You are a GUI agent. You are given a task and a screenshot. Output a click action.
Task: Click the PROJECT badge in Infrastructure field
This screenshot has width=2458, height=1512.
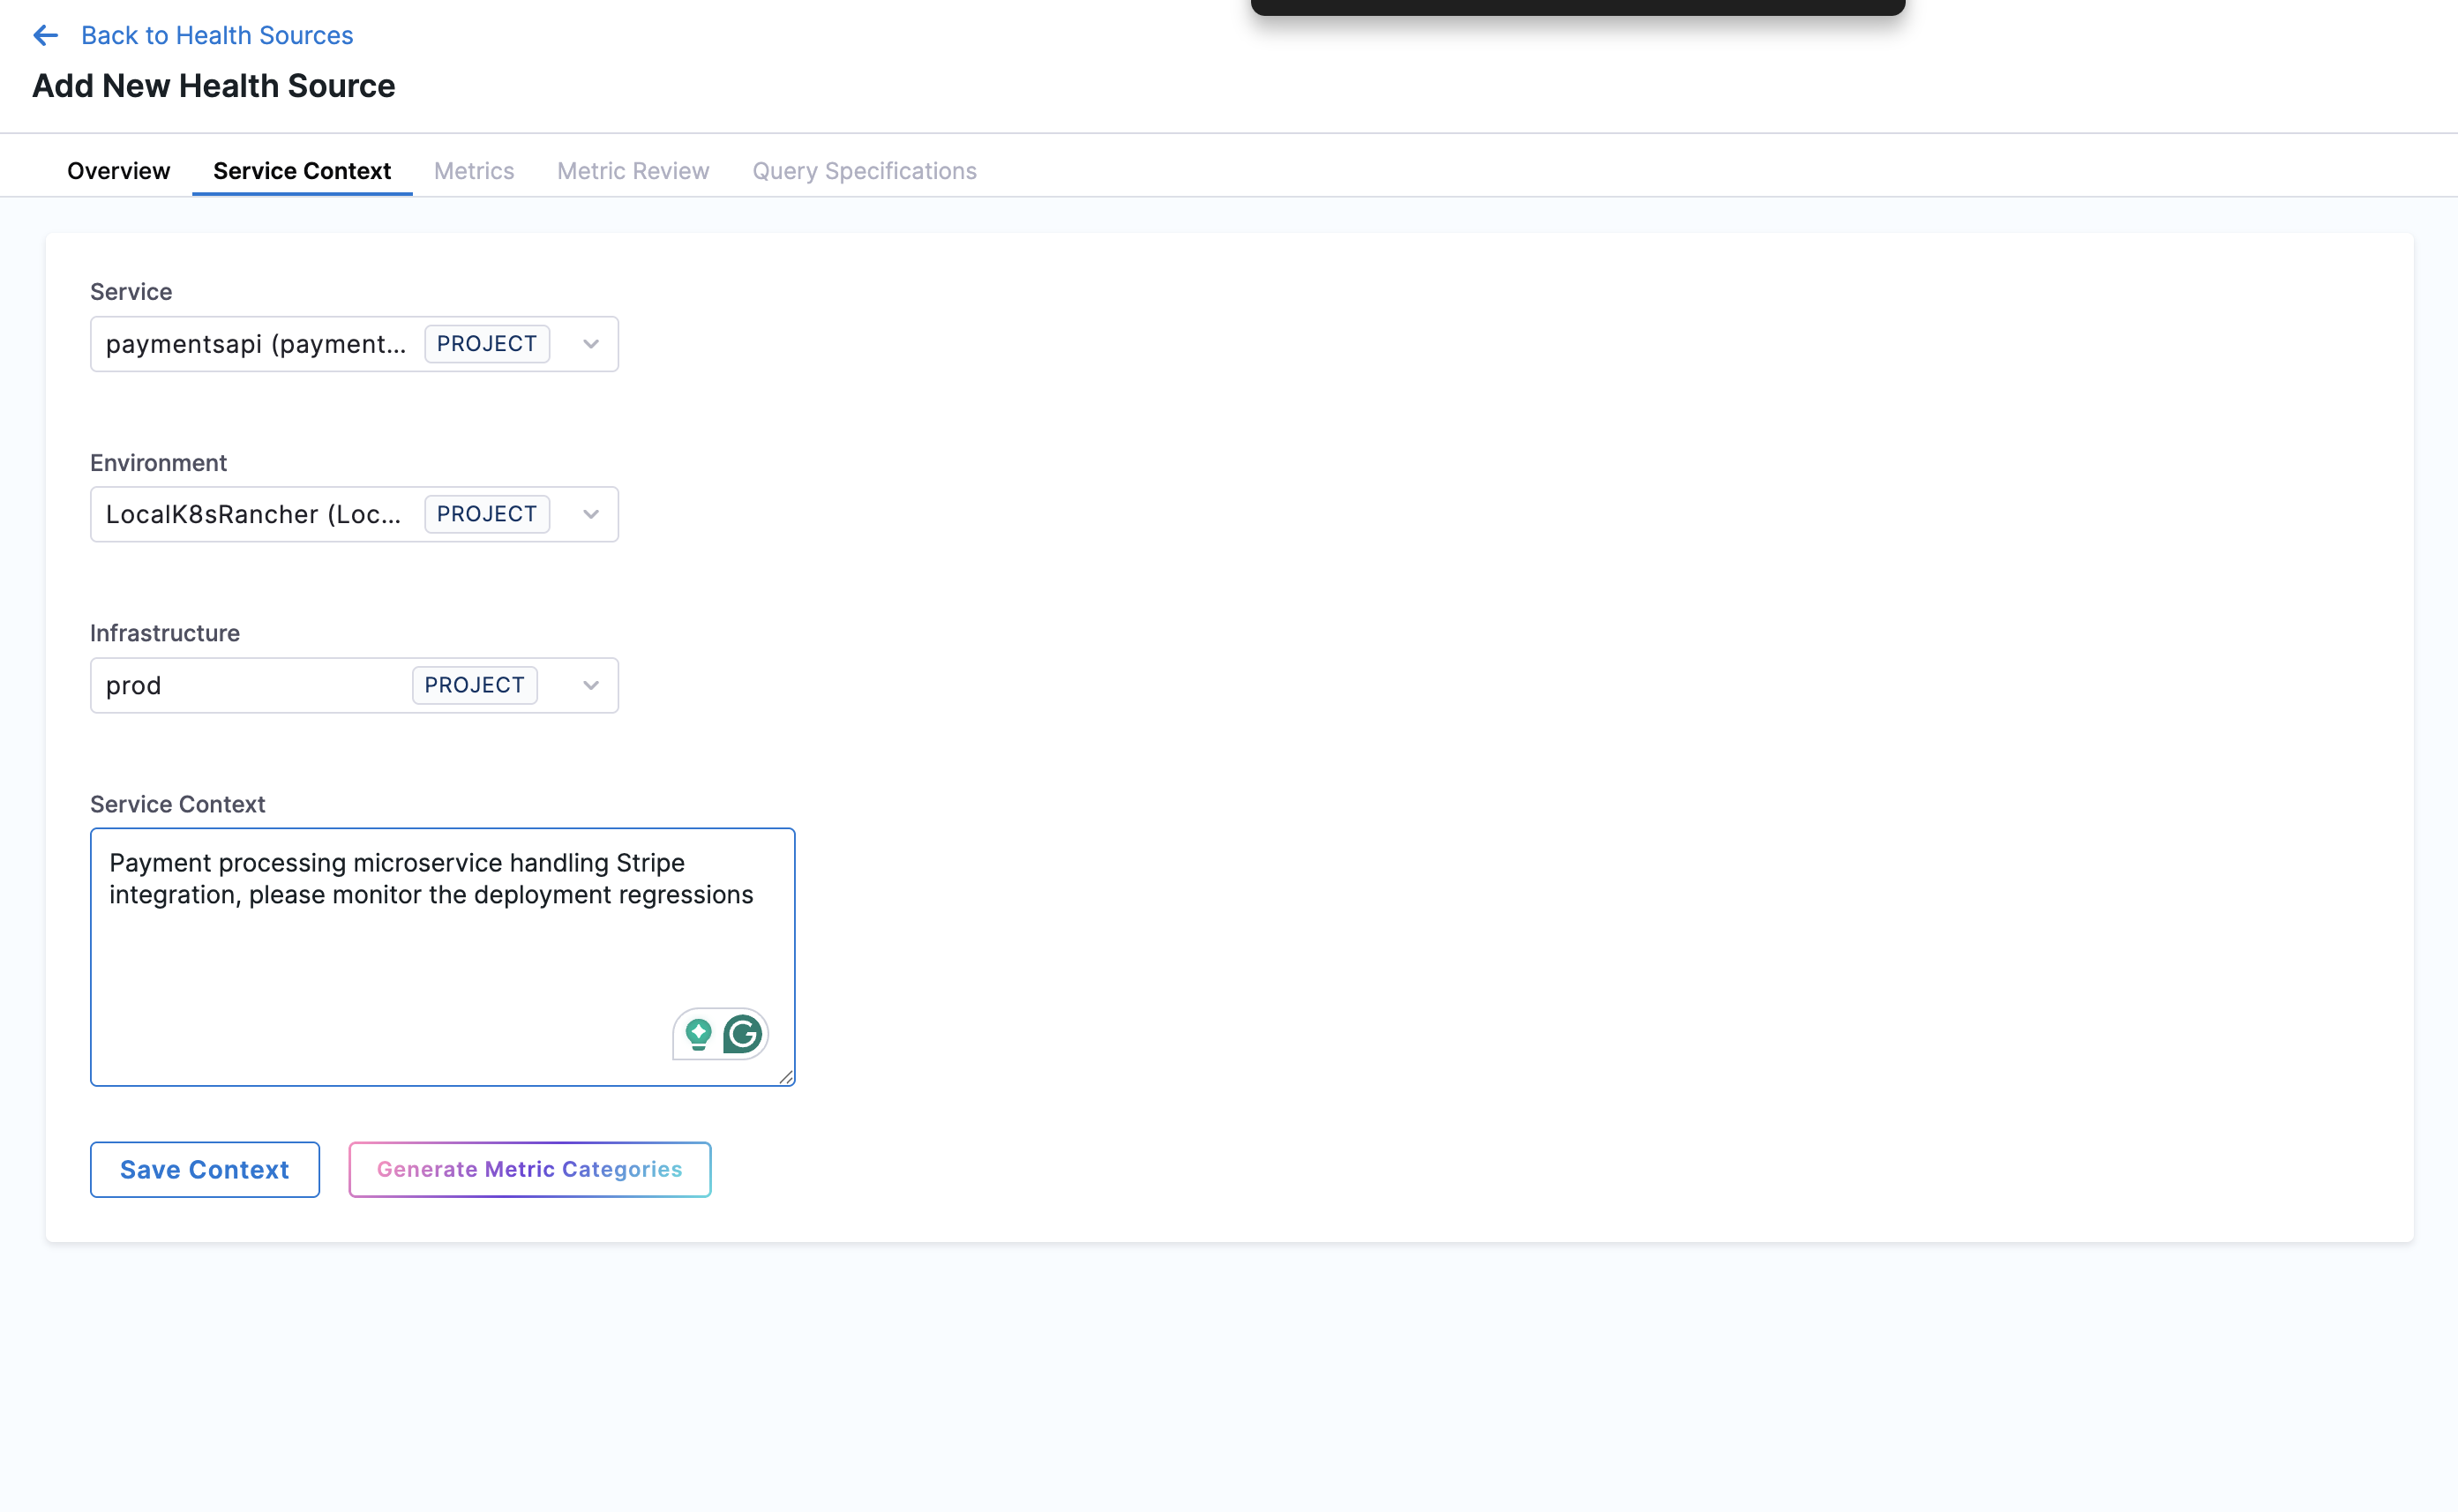pyautogui.click(x=475, y=685)
